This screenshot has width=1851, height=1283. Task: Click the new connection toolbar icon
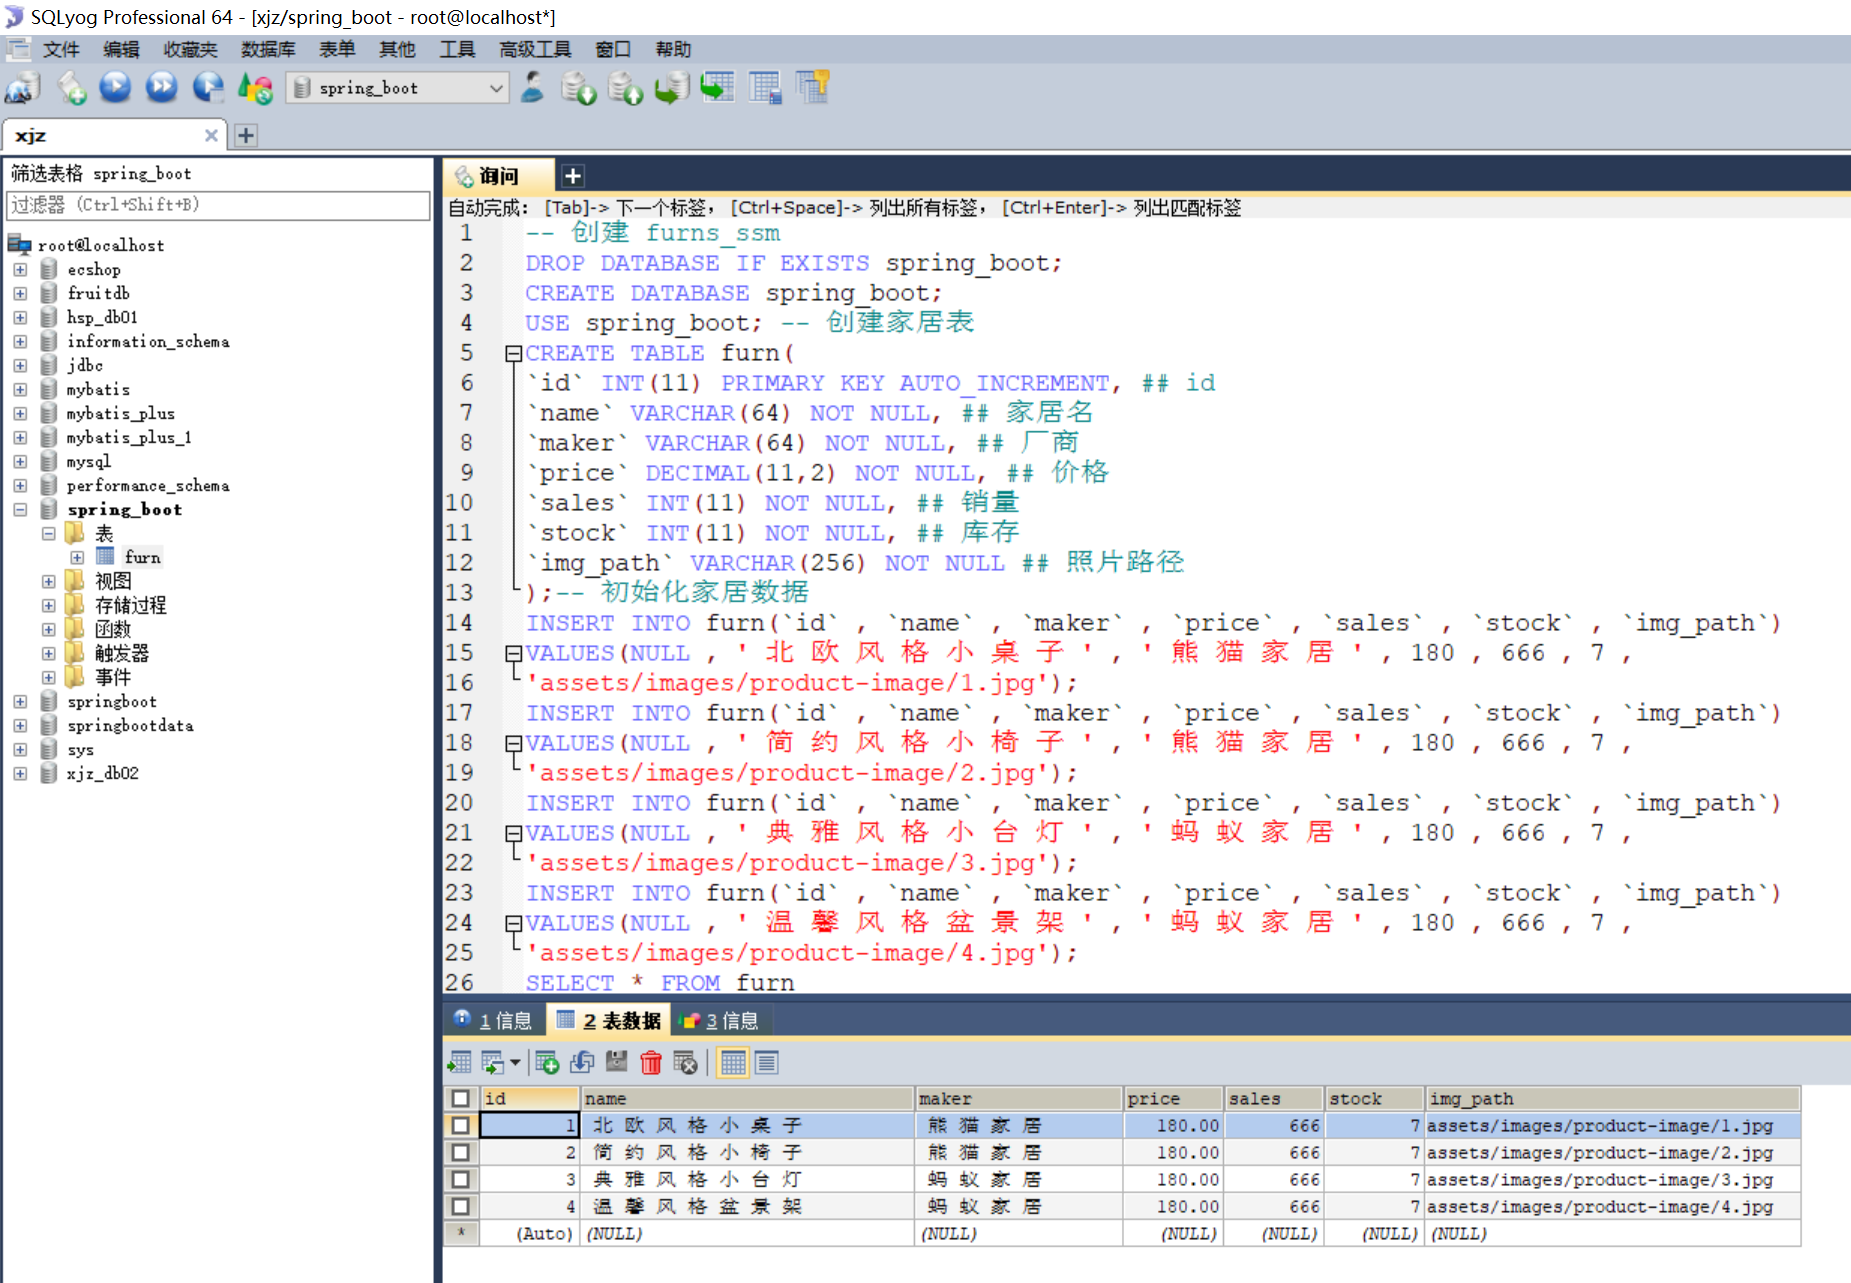(22, 88)
